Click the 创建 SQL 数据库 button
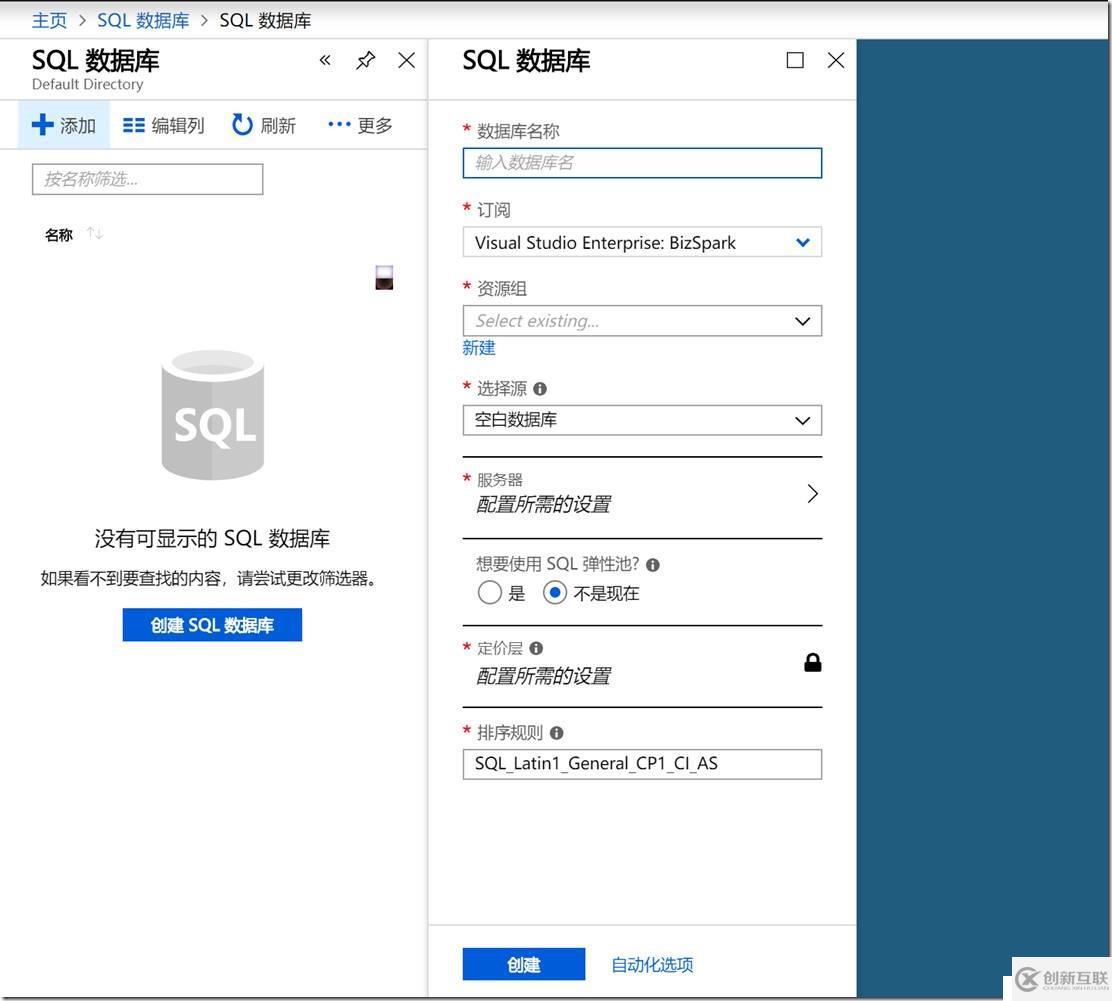This screenshot has height=1001, width=1112. pos(211,624)
